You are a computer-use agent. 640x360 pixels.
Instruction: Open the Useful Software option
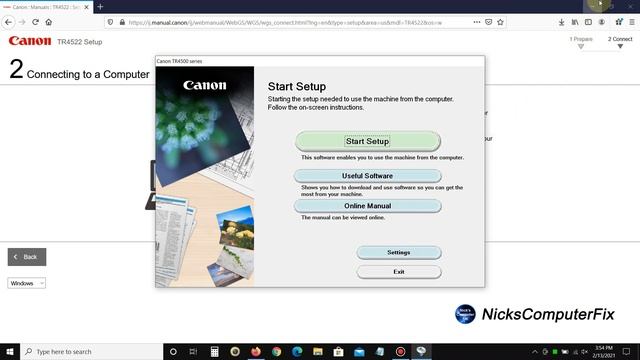pos(367,176)
